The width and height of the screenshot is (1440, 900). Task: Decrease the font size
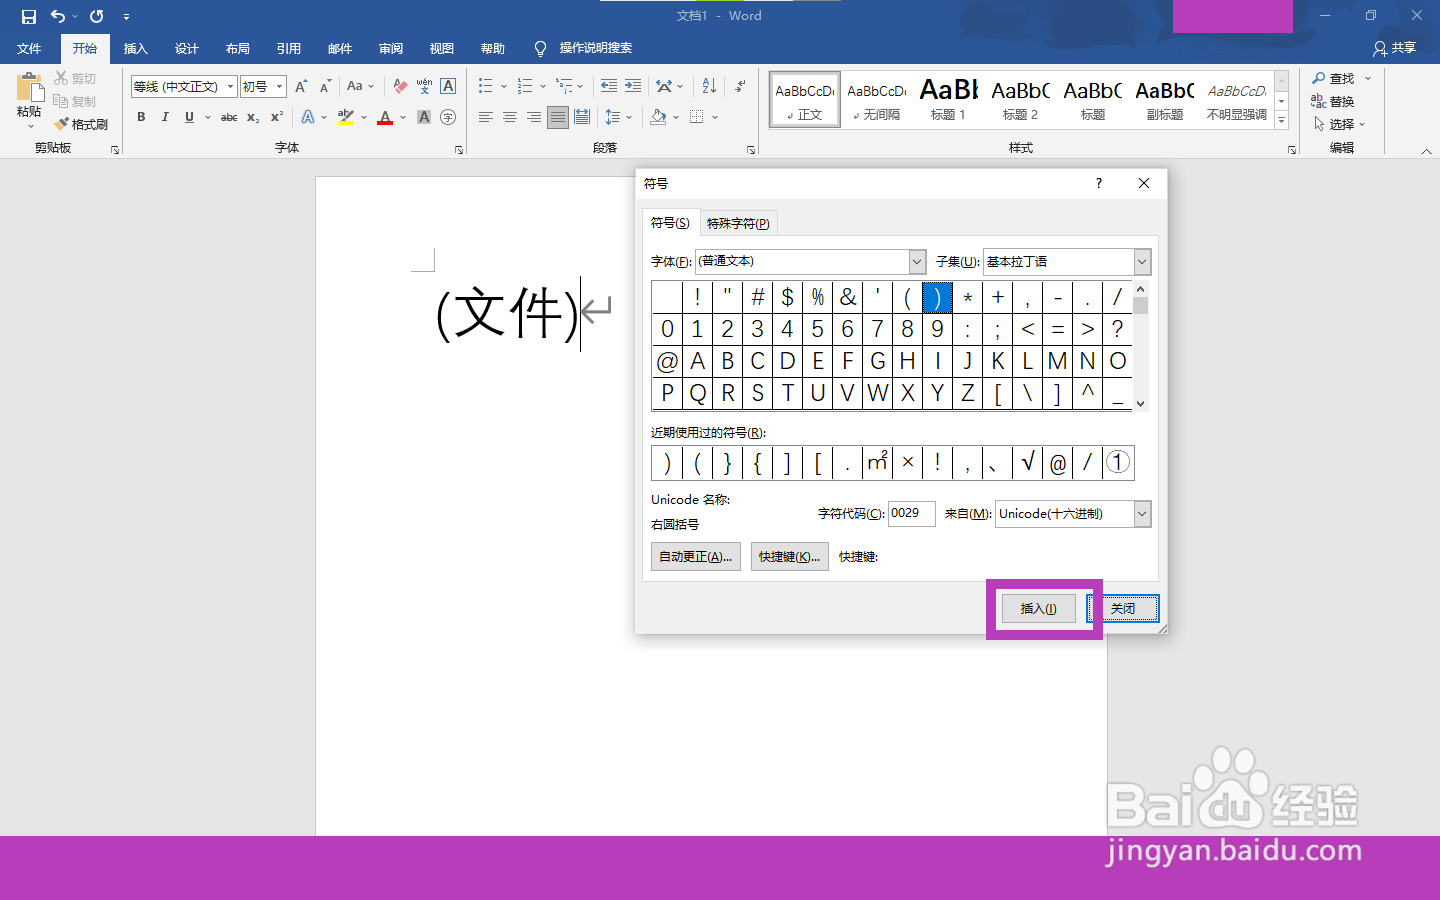pyautogui.click(x=325, y=87)
